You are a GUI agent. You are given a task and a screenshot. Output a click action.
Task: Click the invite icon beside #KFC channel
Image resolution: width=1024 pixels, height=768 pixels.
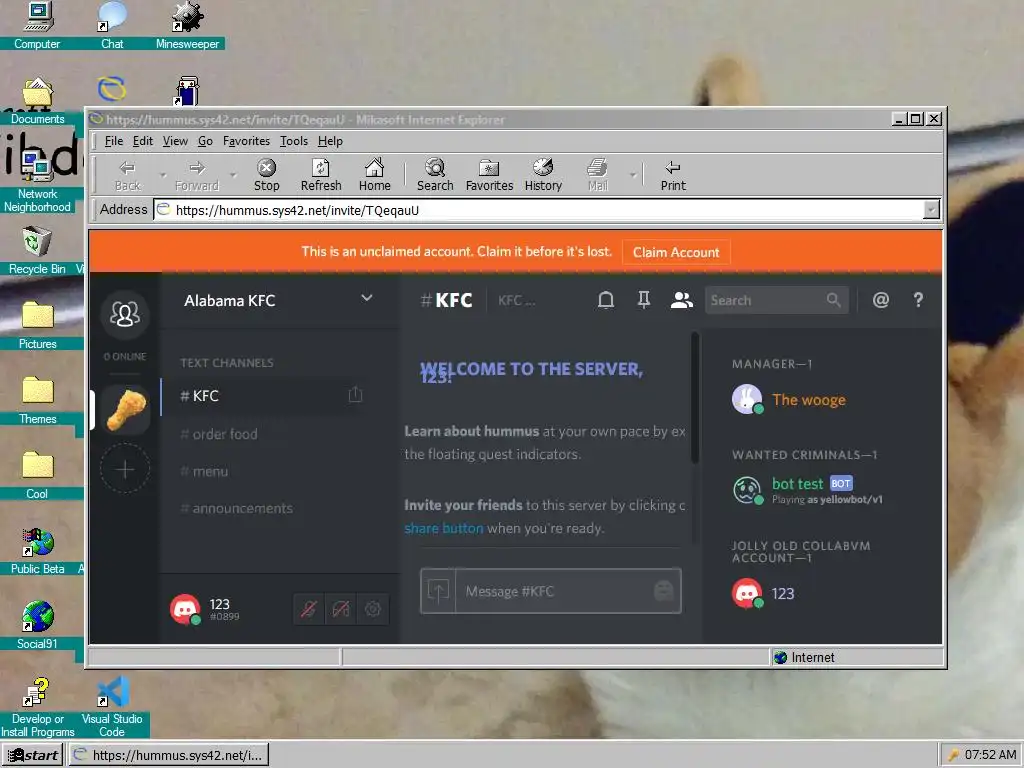355,394
